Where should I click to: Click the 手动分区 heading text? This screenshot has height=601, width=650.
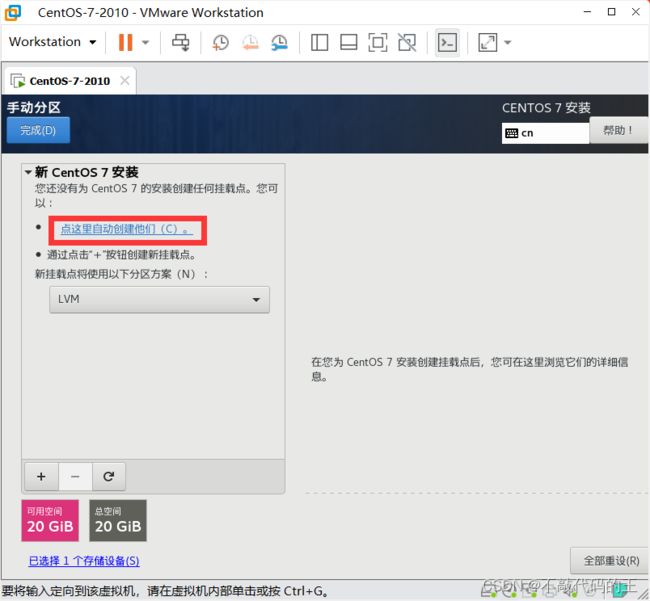(34, 107)
